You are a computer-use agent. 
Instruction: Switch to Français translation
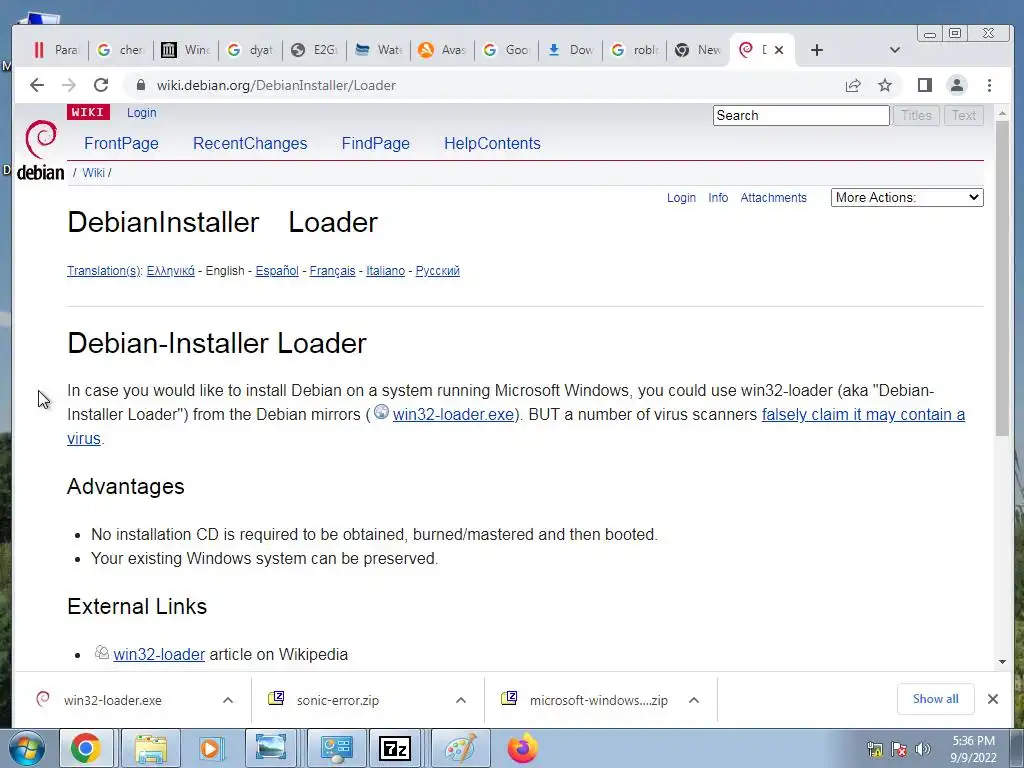[x=332, y=270]
